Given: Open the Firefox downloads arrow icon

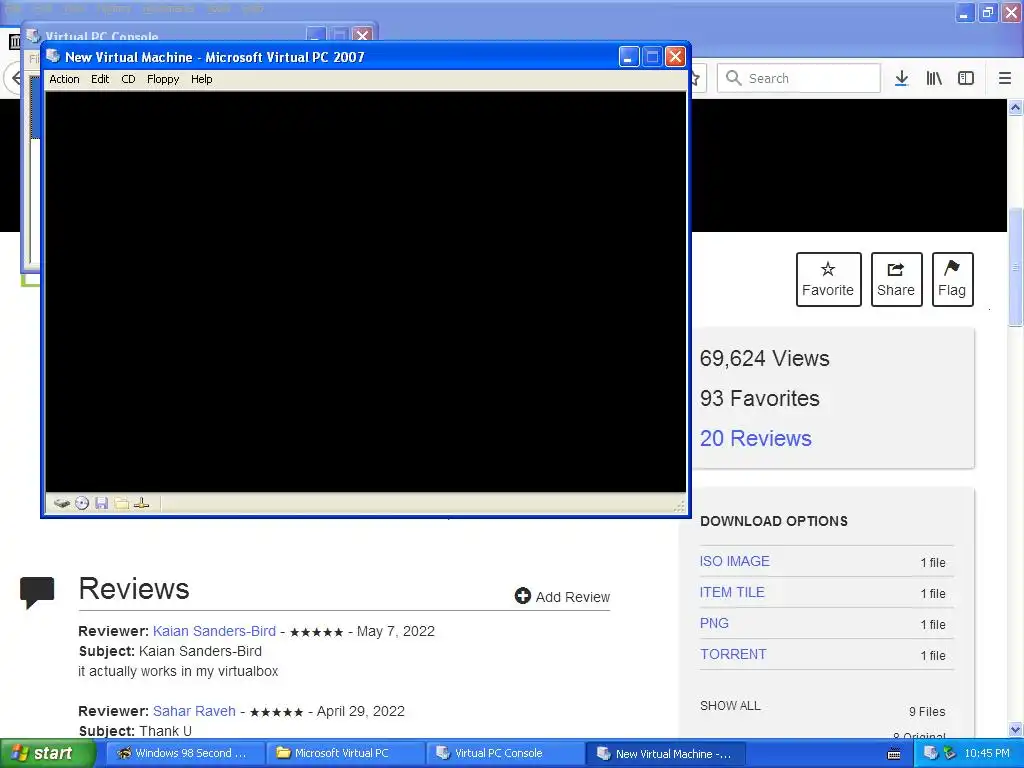Looking at the screenshot, I should [x=901, y=78].
